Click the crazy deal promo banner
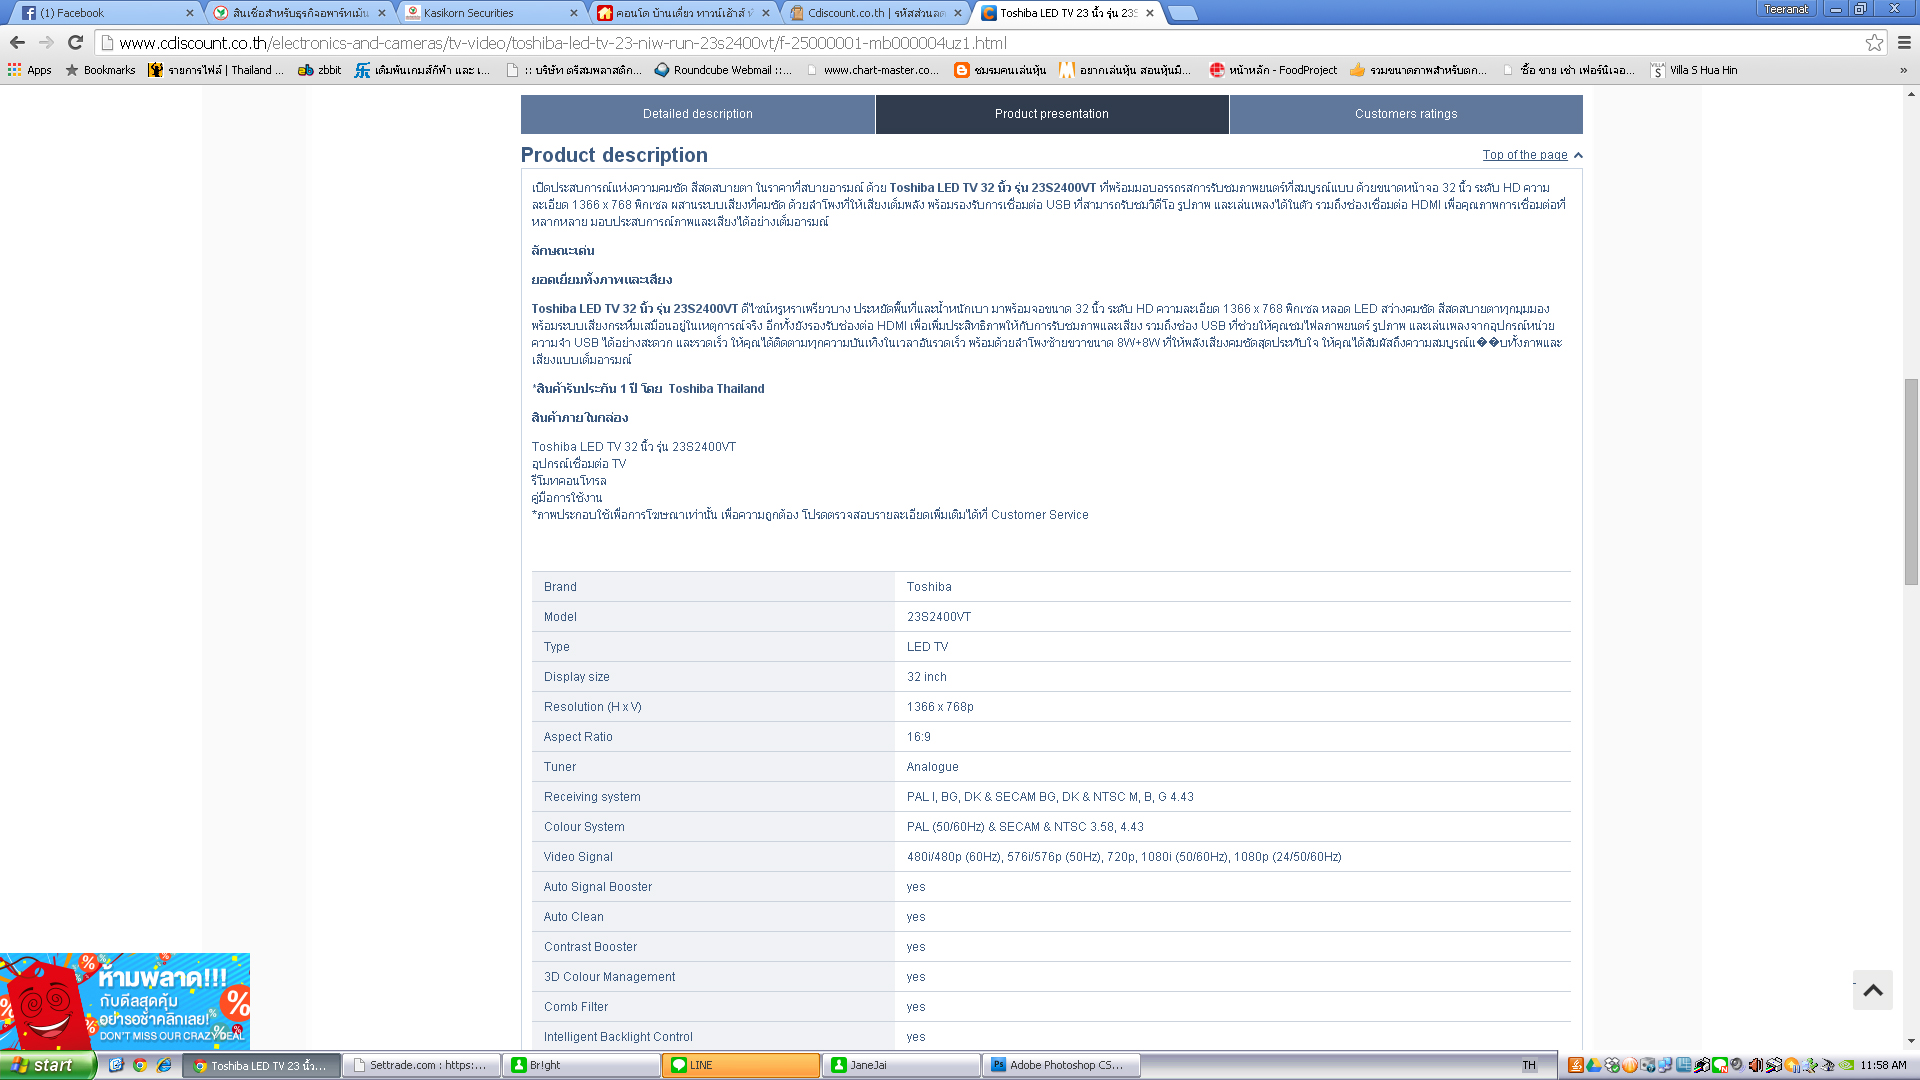Image resolution: width=1920 pixels, height=1080 pixels. pyautogui.click(x=125, y=1000)
